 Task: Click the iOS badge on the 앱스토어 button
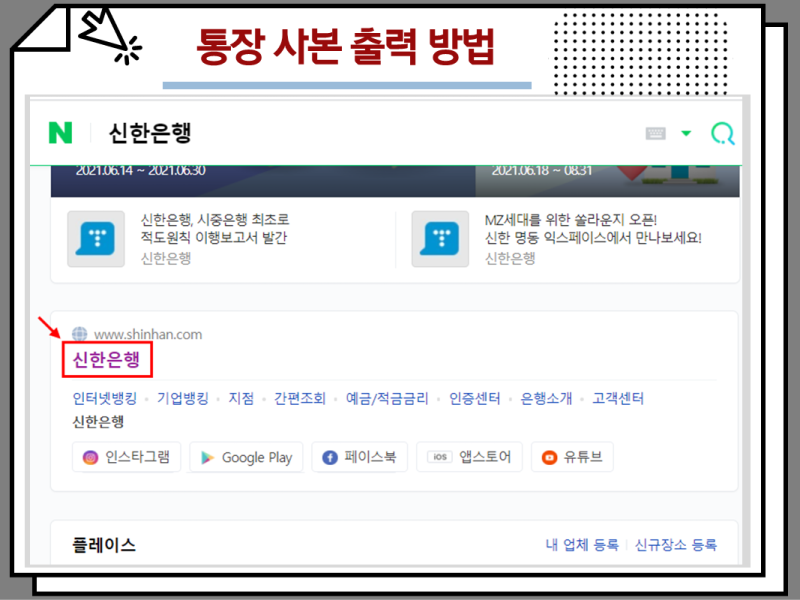pyautogui.click(x=437, y=456)
